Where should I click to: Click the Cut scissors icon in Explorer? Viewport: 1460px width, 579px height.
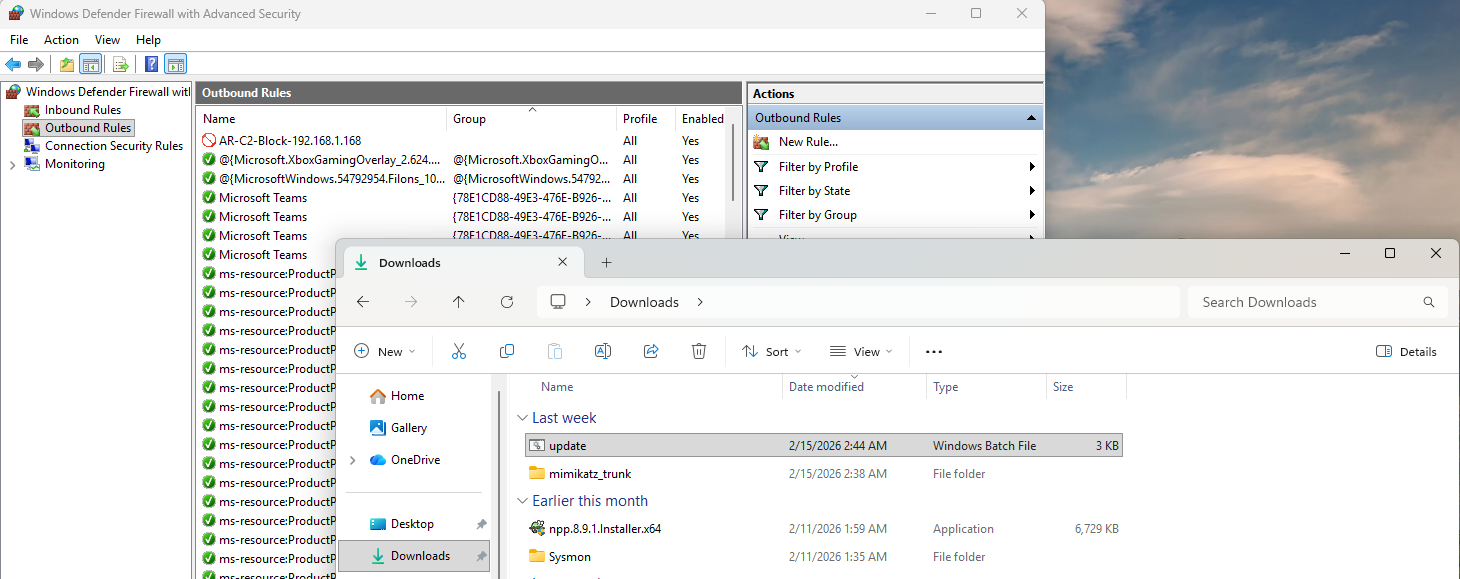pos(459,351)
